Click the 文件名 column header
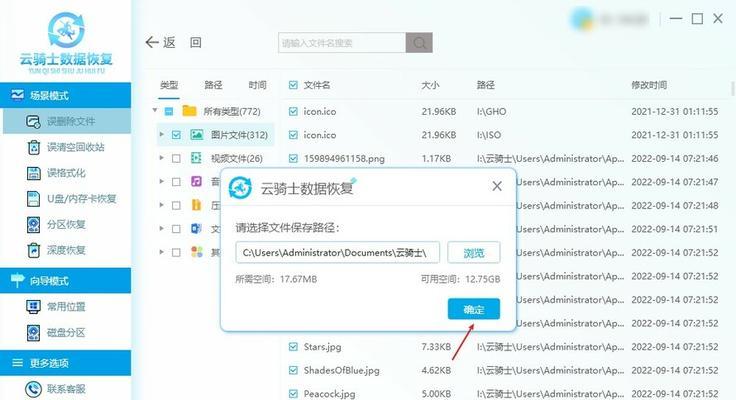 pos(317,85)
